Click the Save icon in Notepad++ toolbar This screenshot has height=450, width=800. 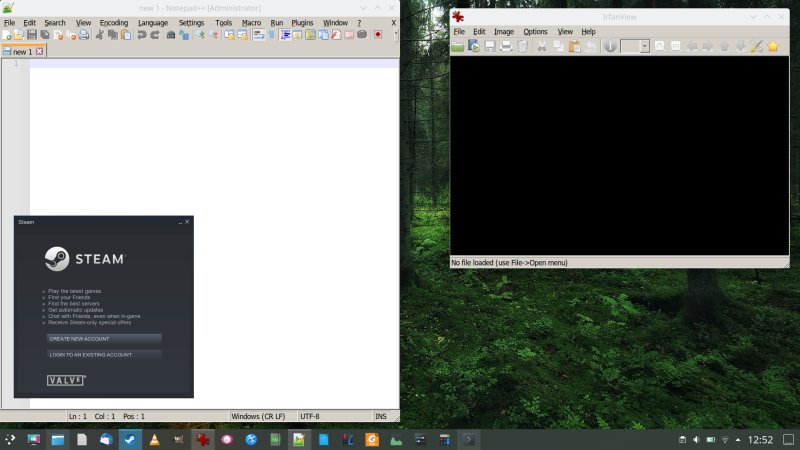coord(32,35)
